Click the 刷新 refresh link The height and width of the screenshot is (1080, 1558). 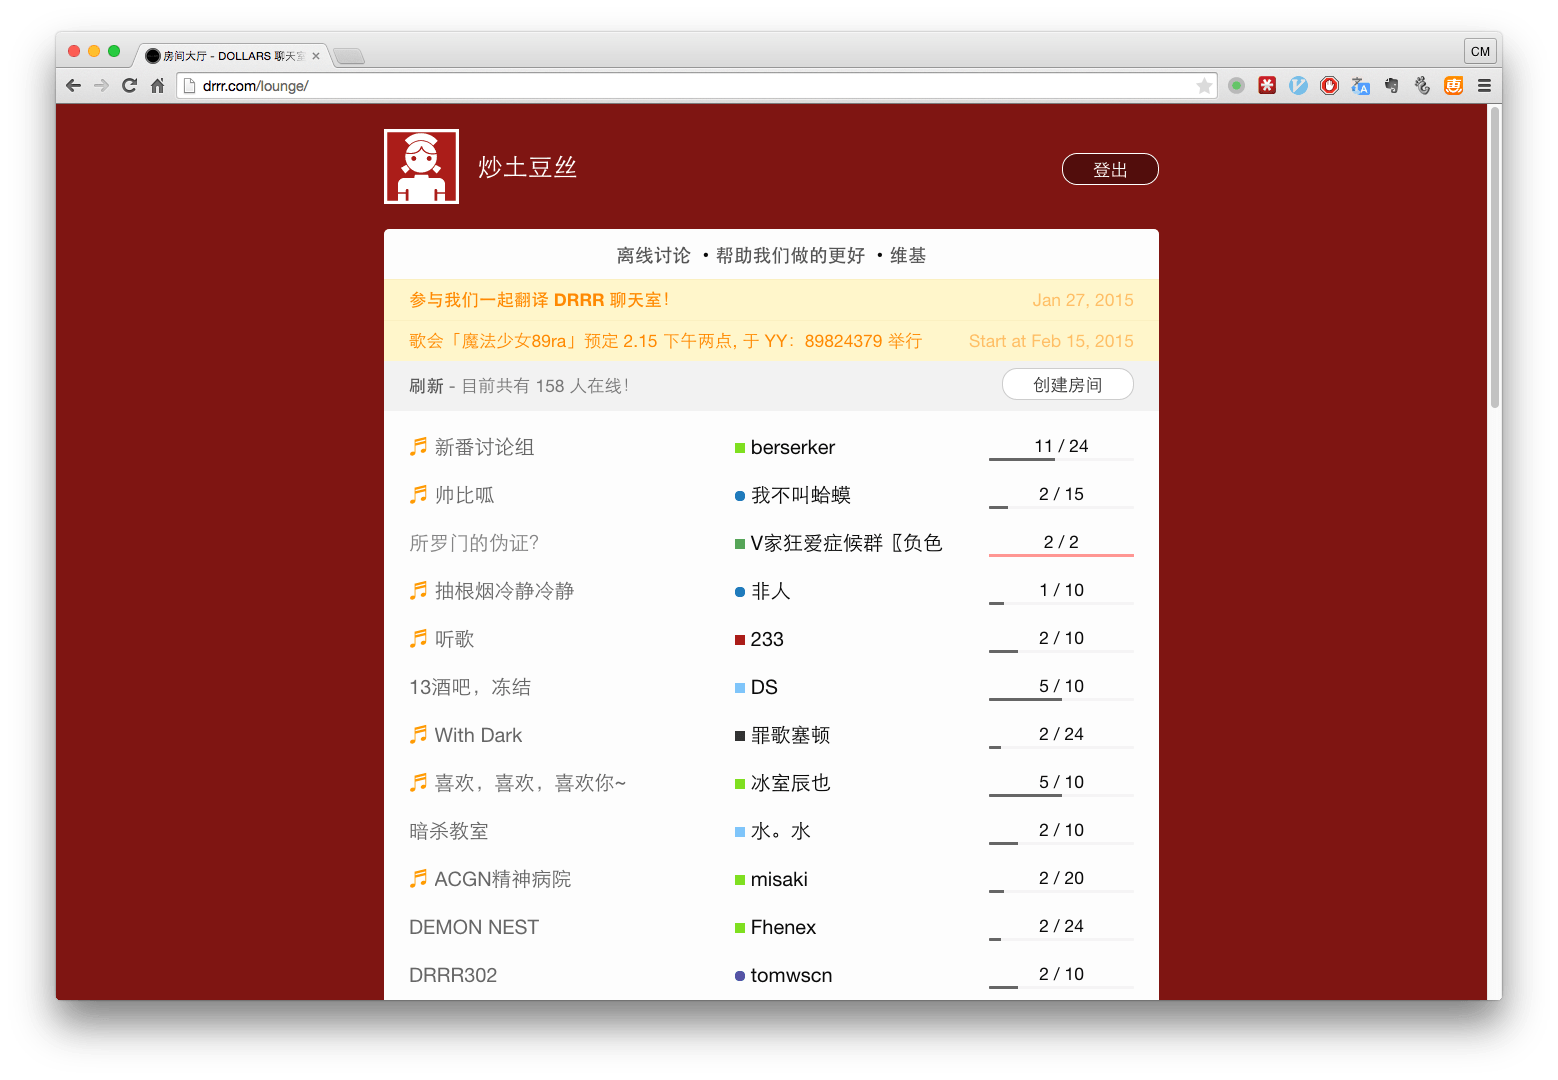click(426, 386)
